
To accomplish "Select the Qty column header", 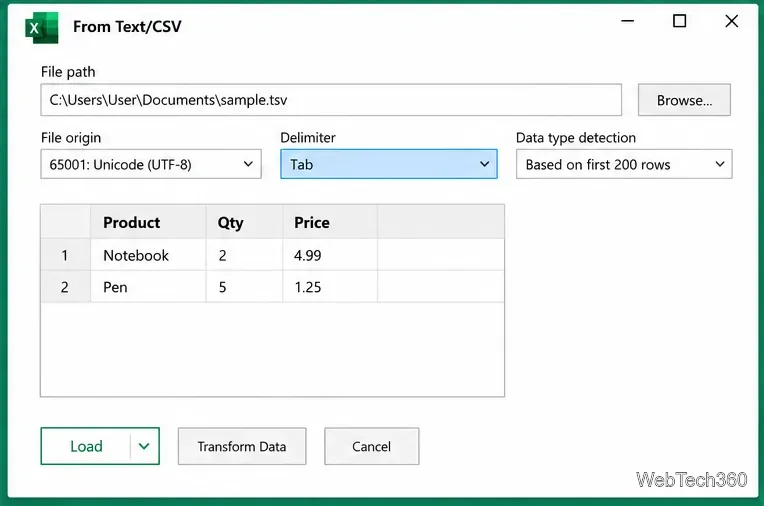I will tap(244, 222).
